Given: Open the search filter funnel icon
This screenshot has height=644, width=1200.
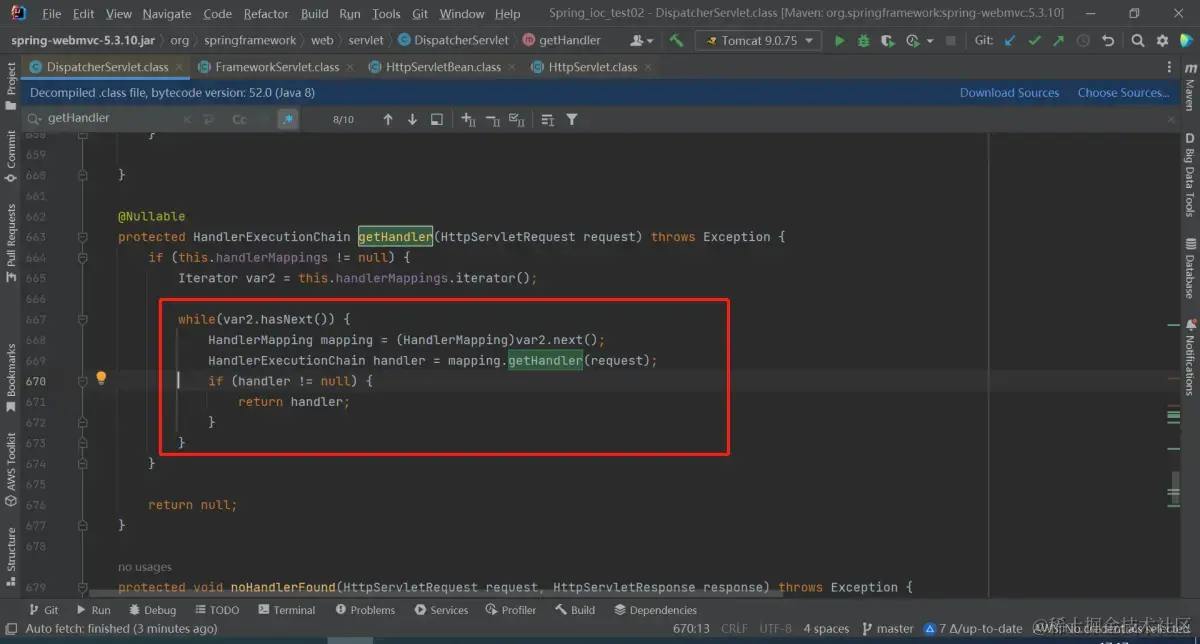Looking at the screenshot, I should click(572, 119).
